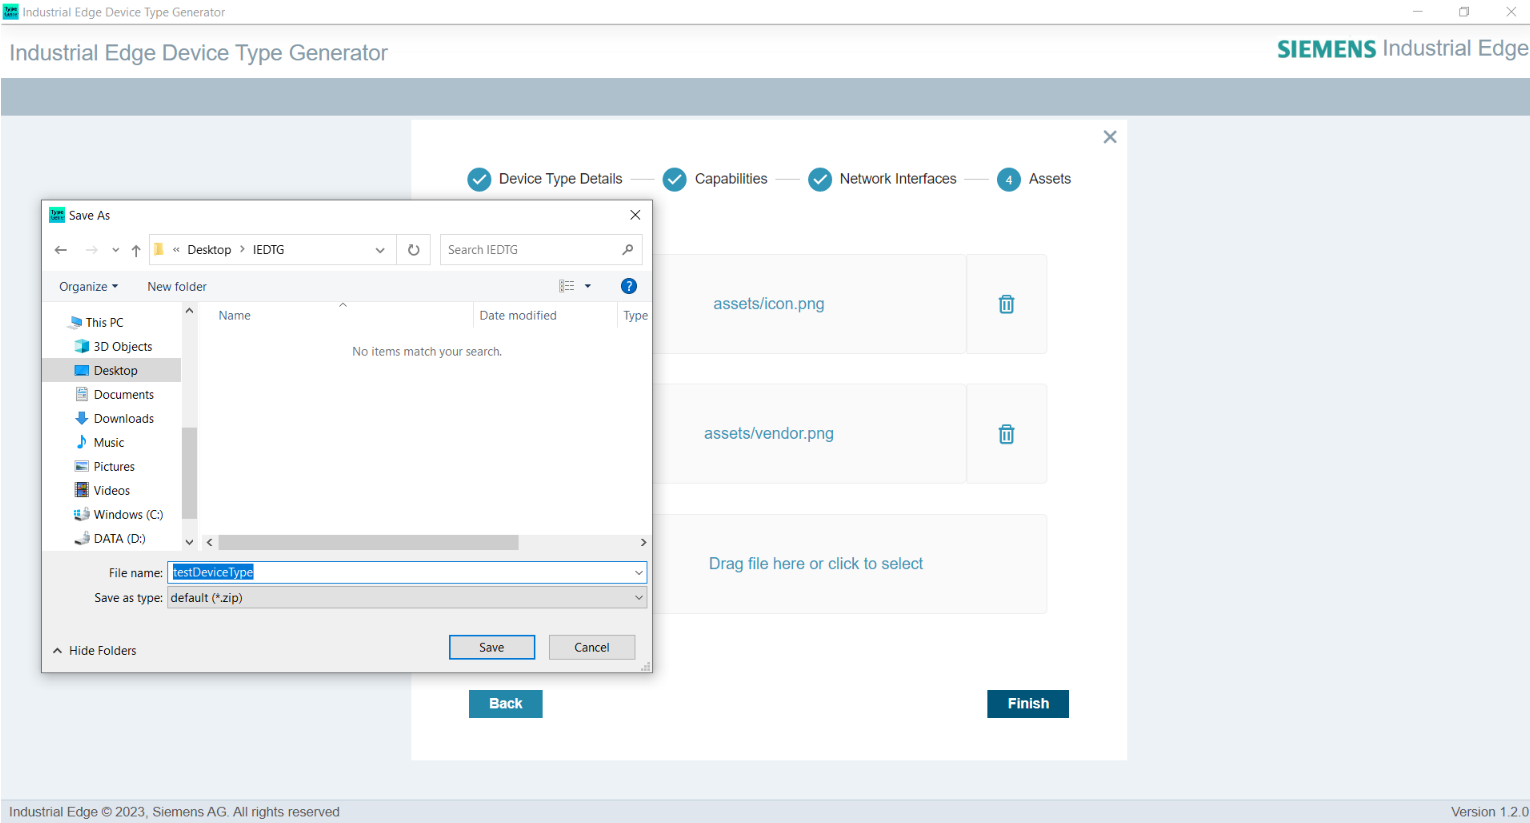Go up to the parent folder
Image resolution: width=1530 pixels, height=823 pixels.
[136, 249]
